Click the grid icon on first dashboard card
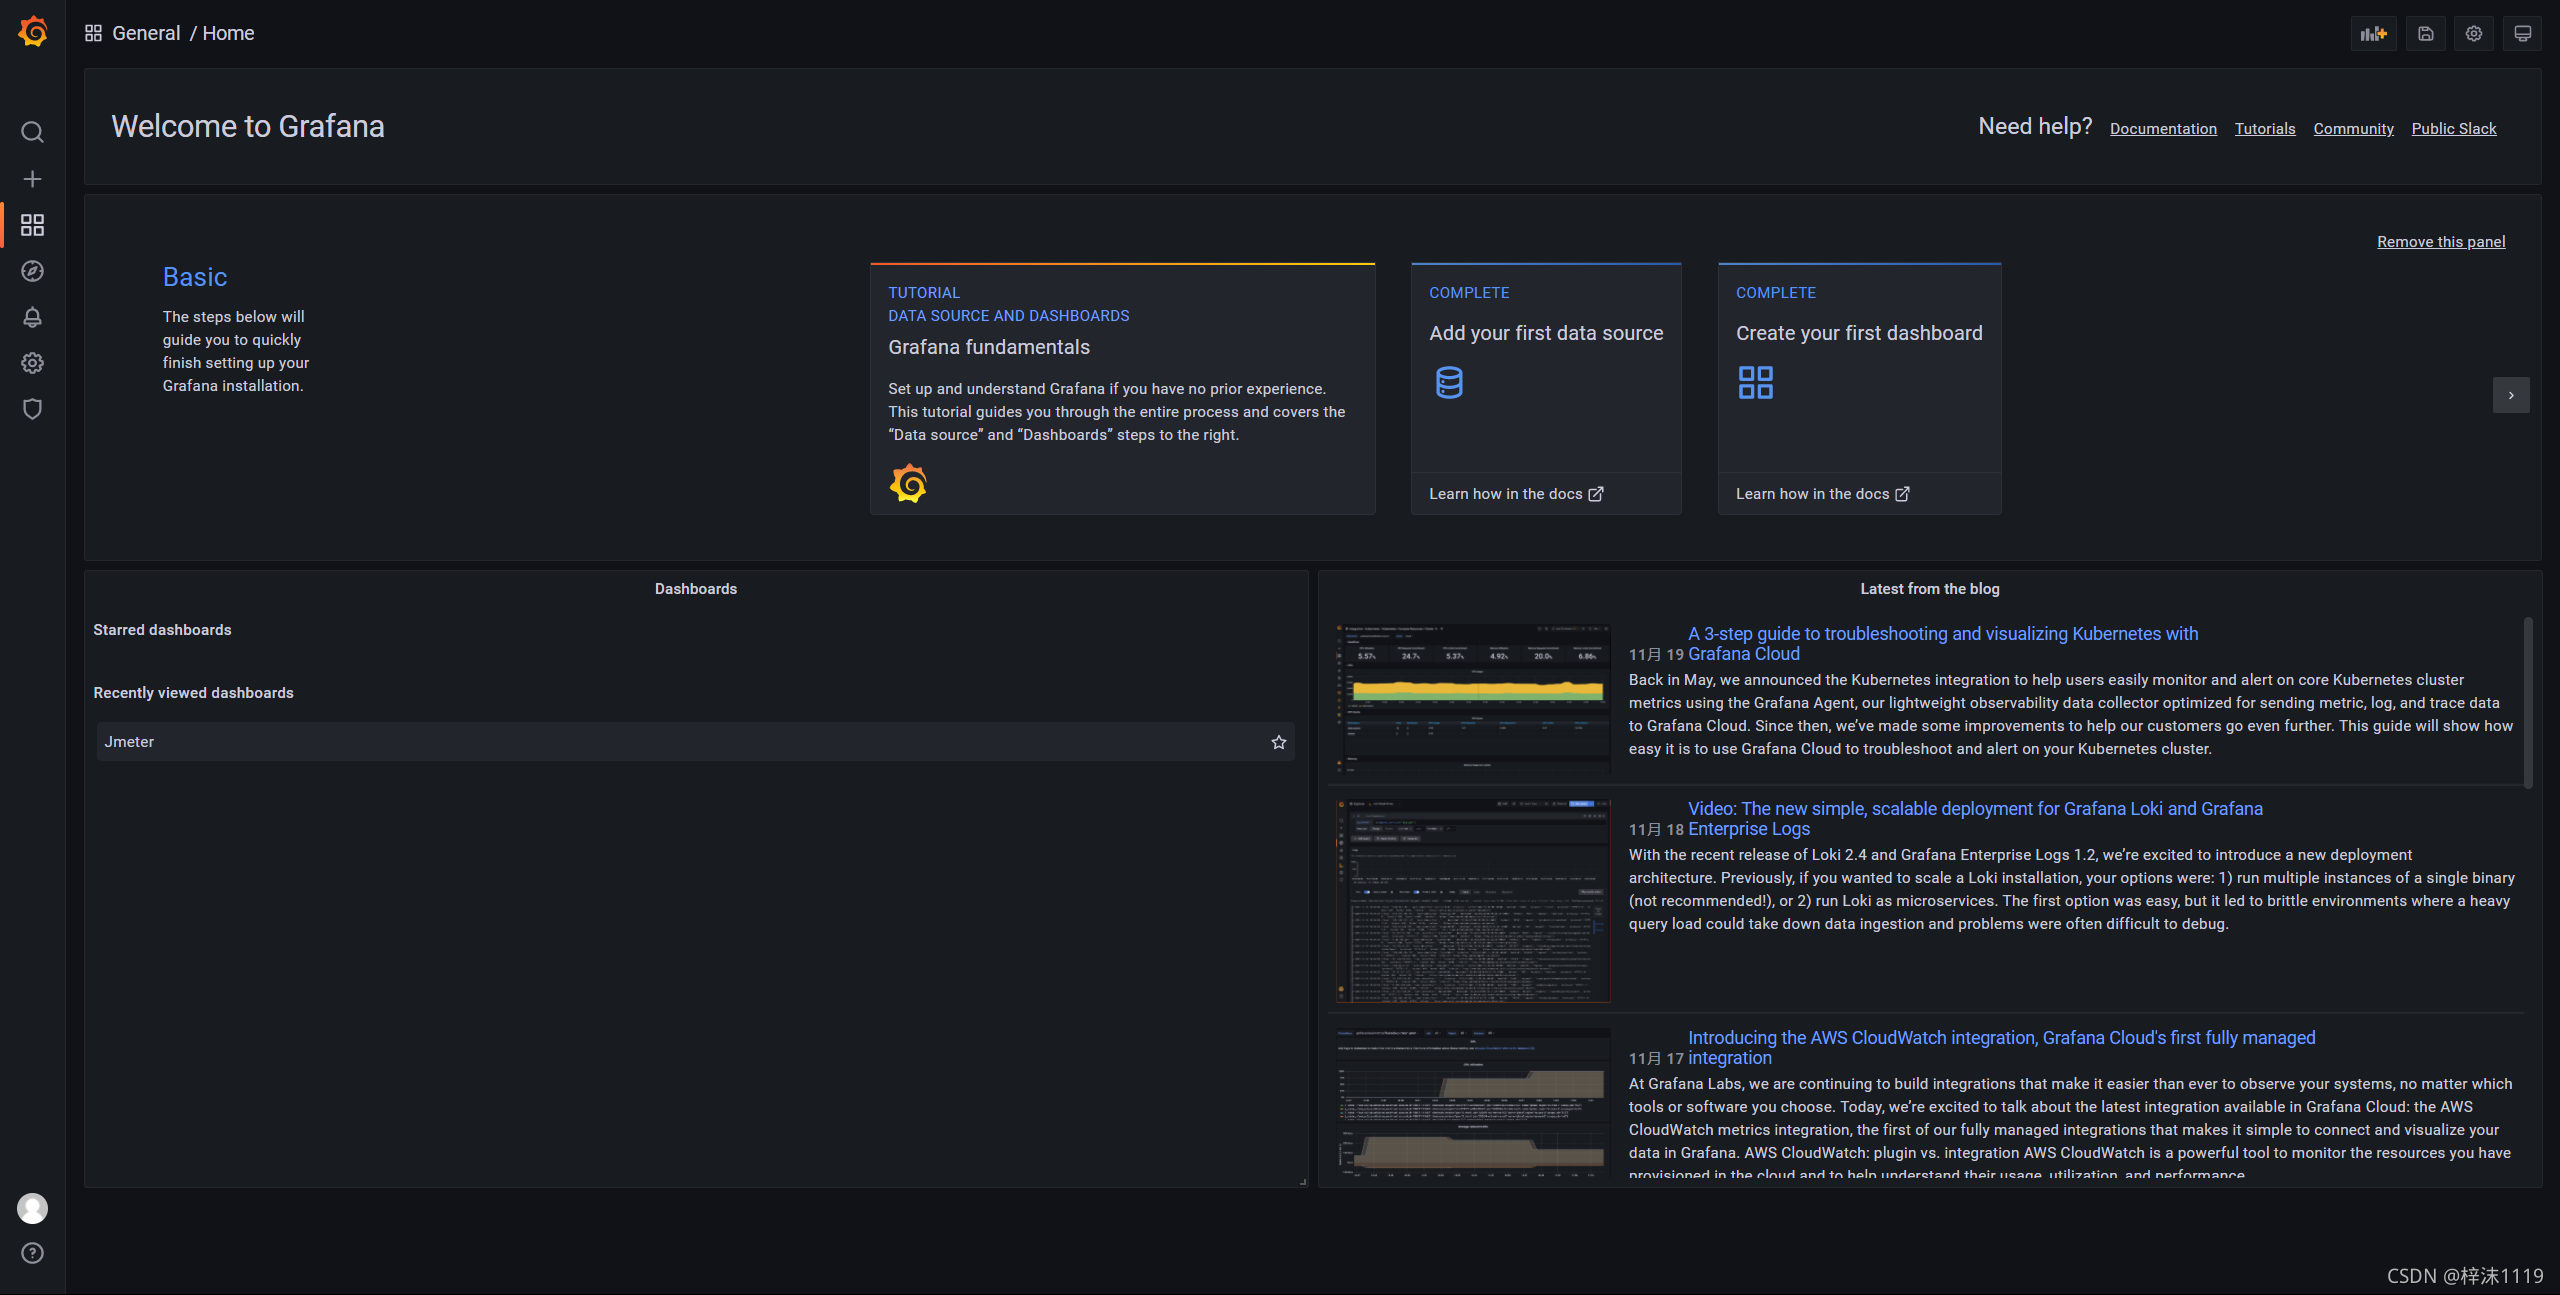The height and width of the screenshot is (1295, 2560). [1756, 382]
